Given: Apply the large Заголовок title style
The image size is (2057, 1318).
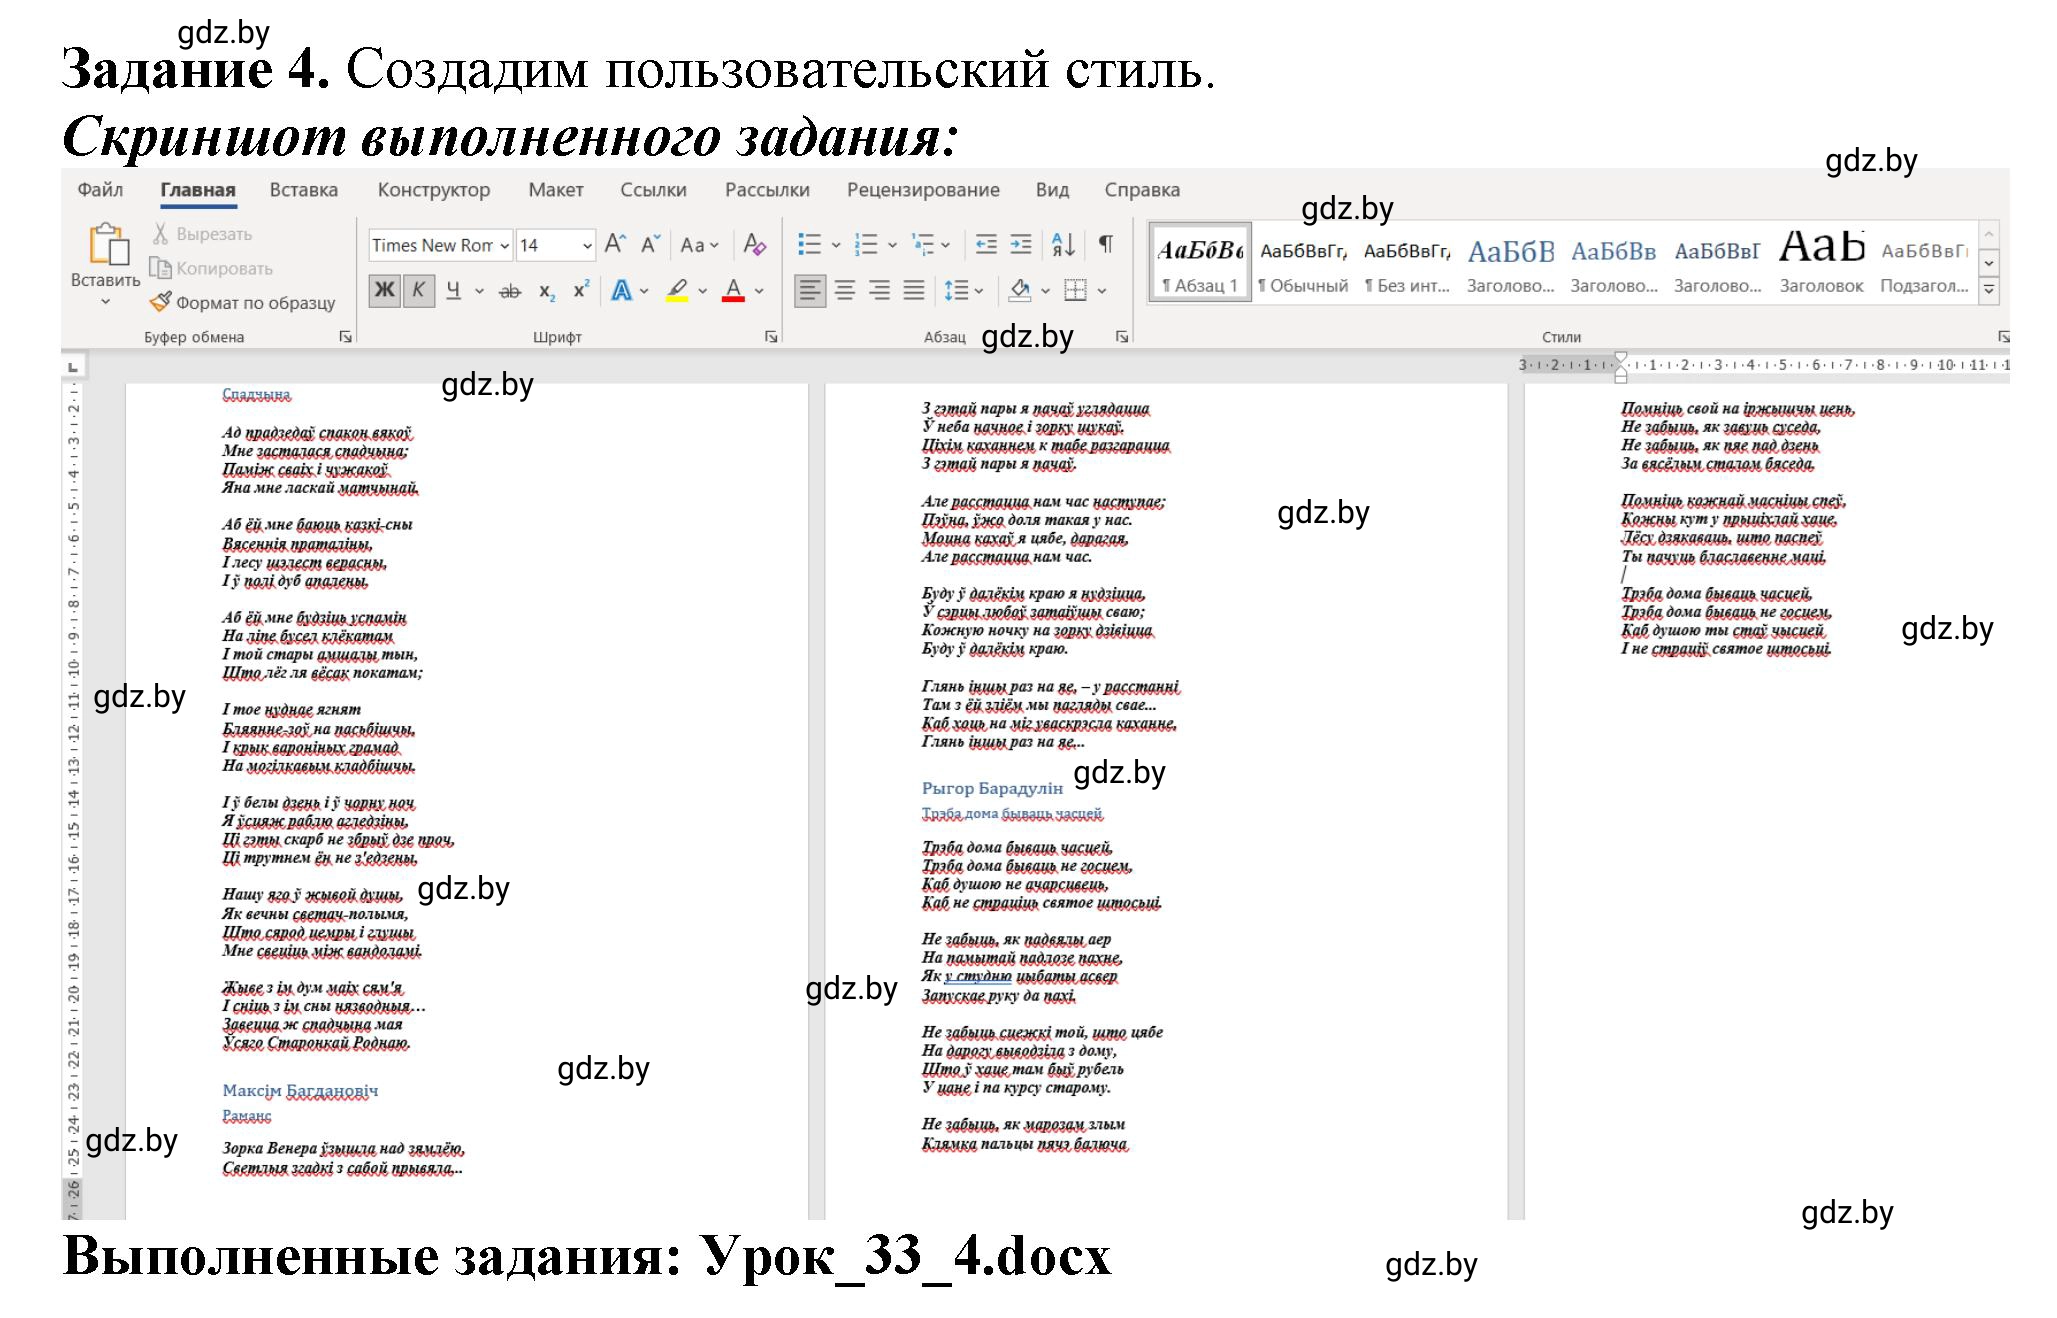Looking at the screenshot, I should (x=1821, y=262).
